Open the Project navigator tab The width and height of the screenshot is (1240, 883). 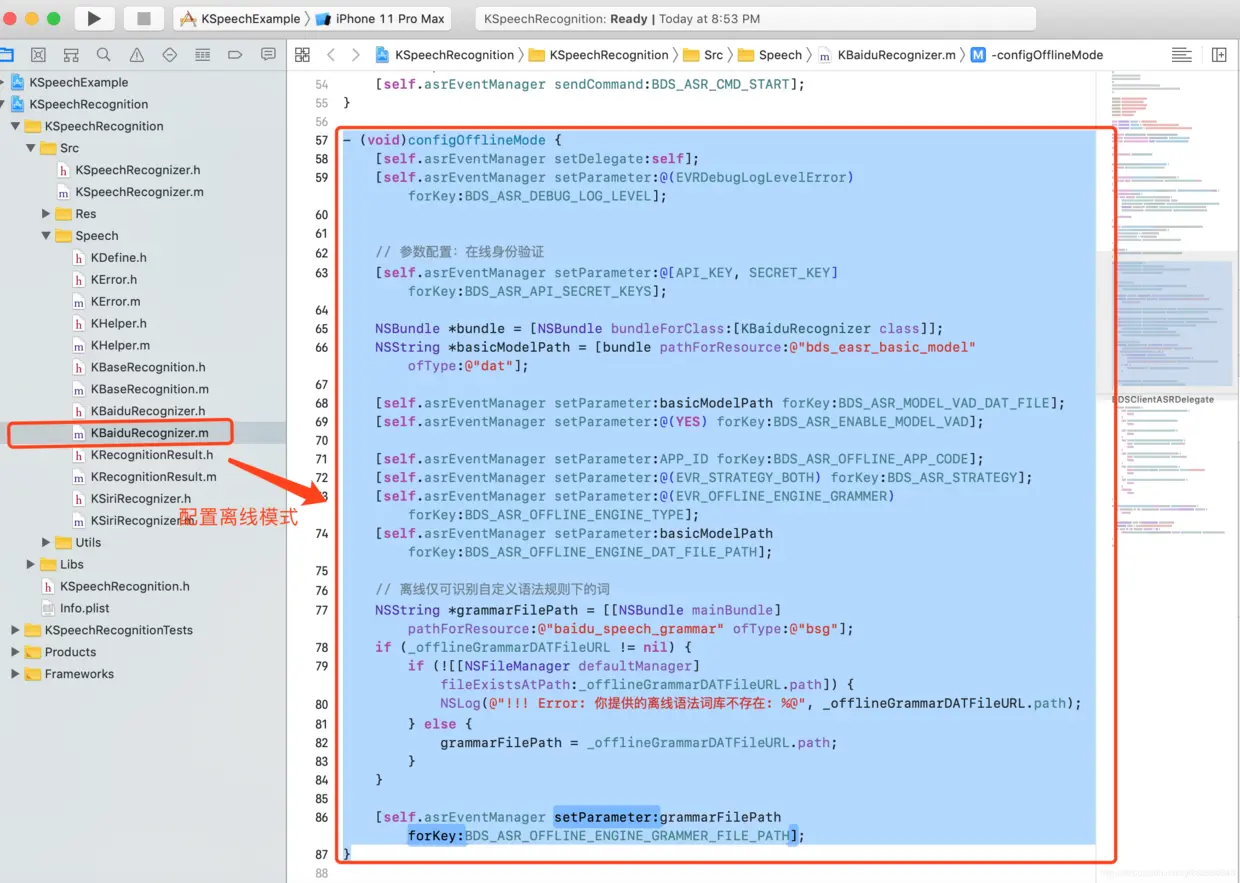(6, 55)
